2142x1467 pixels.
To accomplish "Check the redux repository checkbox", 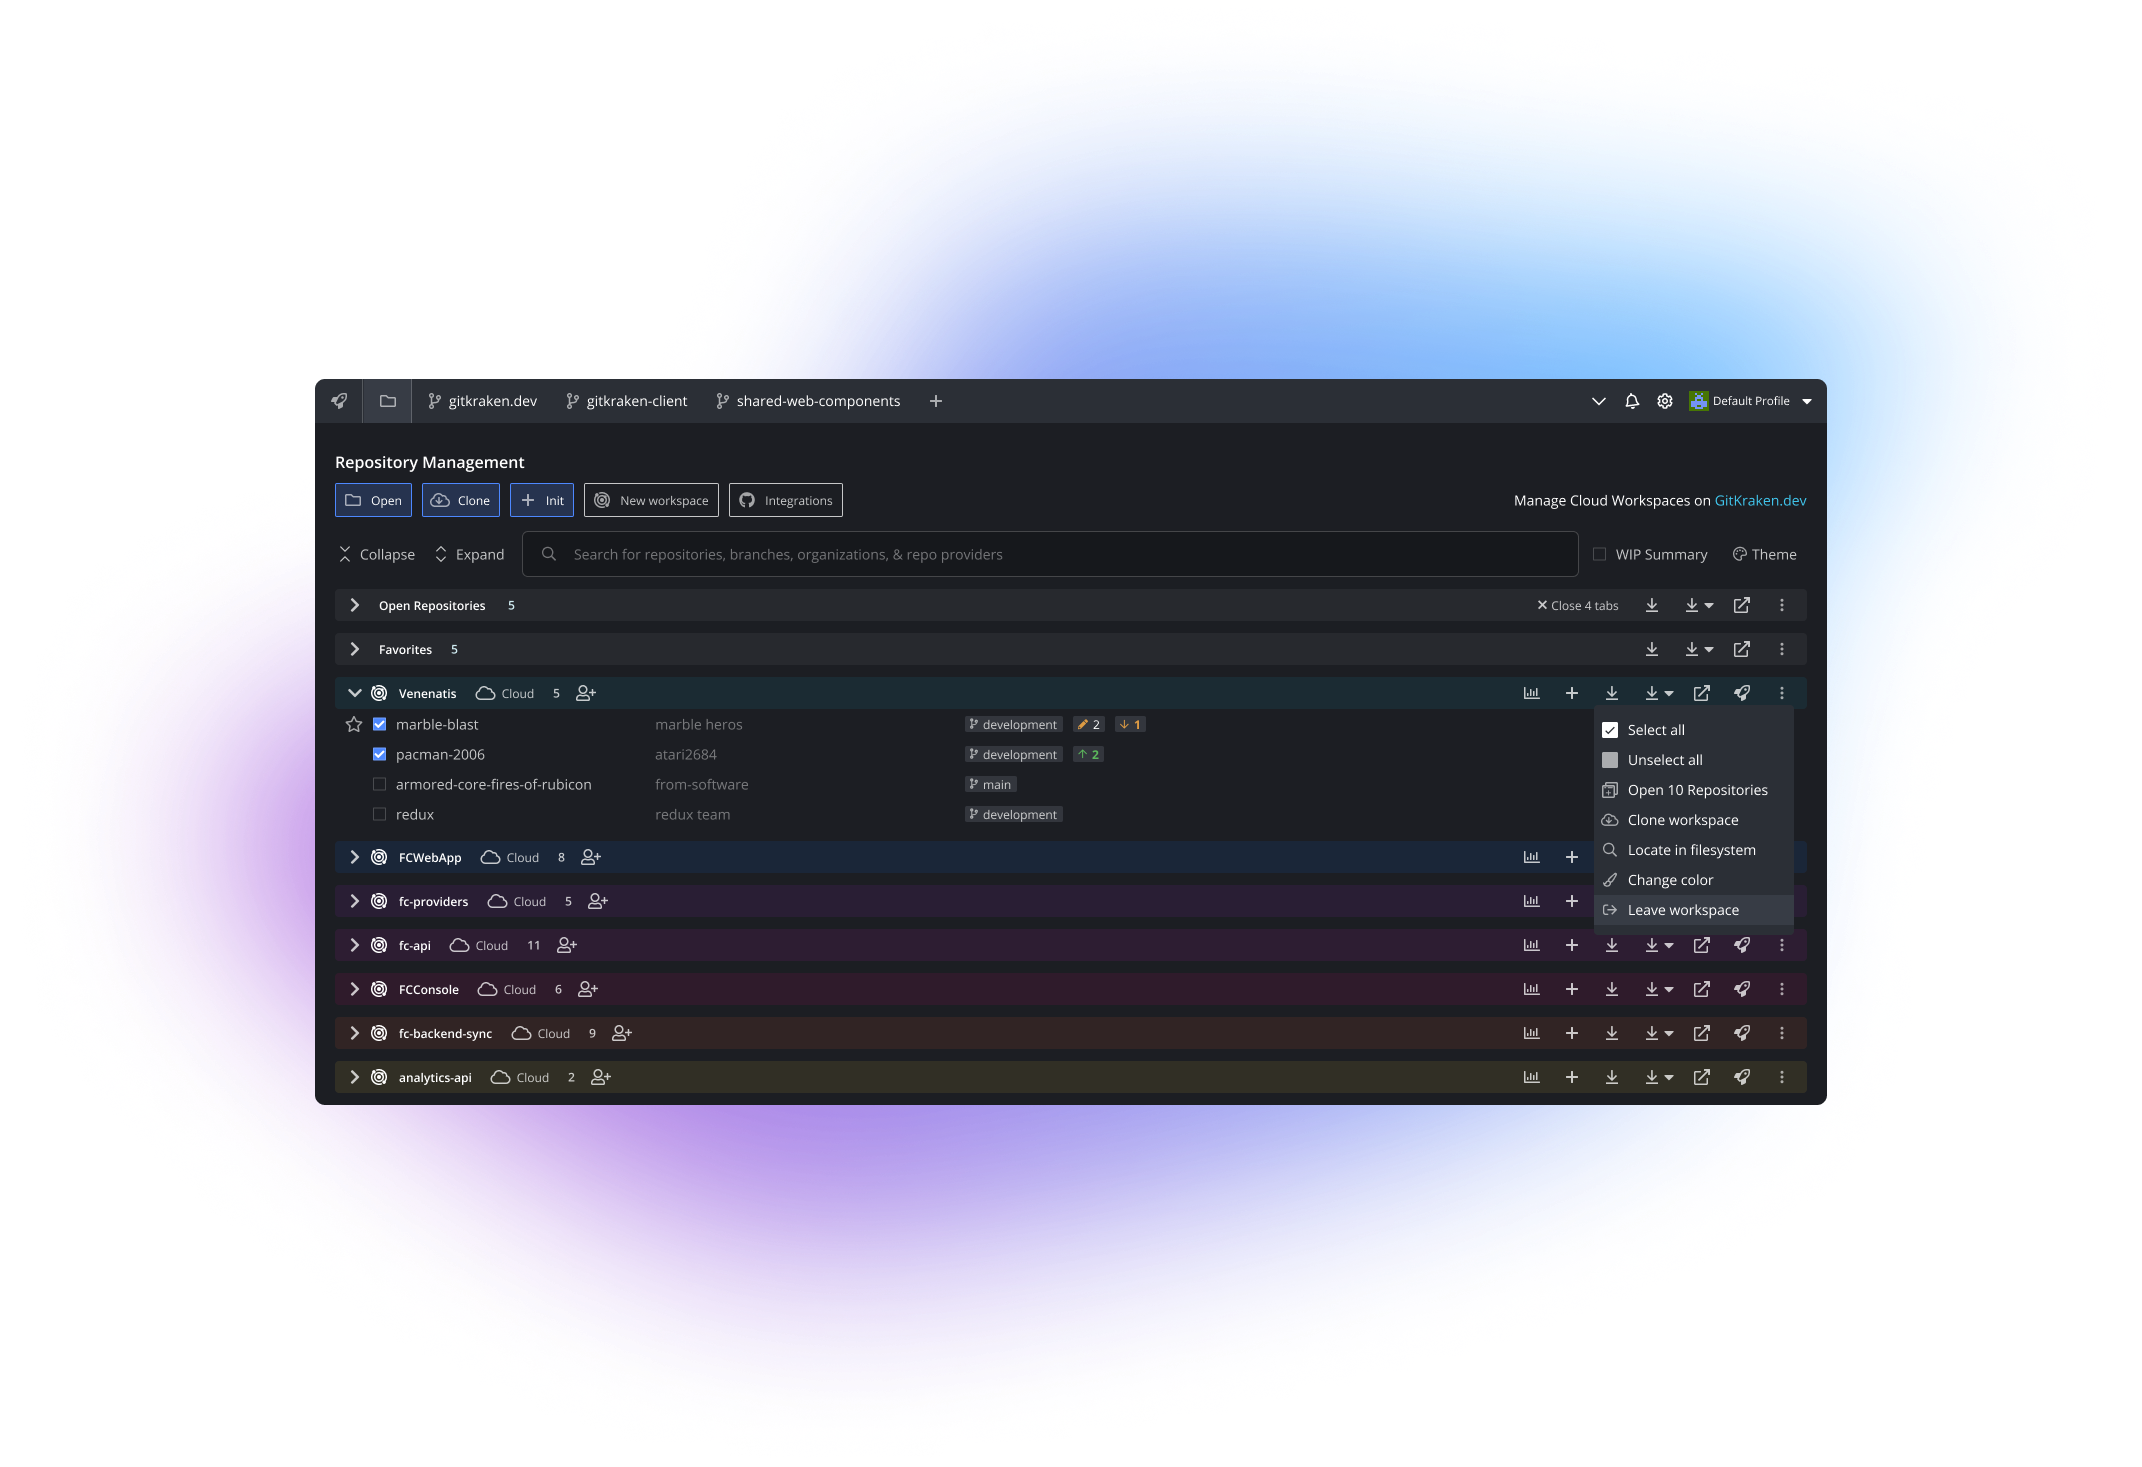I will click(x=379, y=814).
